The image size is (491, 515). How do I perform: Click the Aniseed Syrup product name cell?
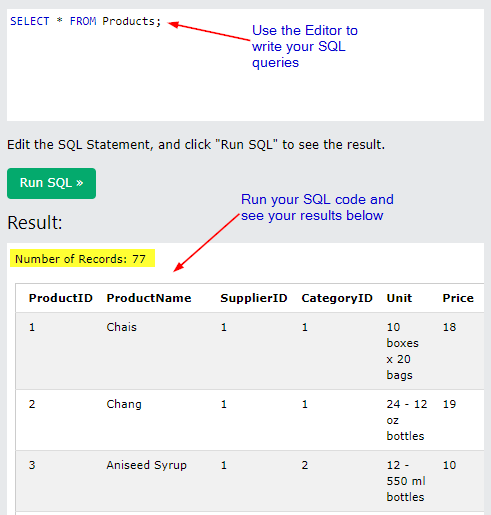(146, 465)
